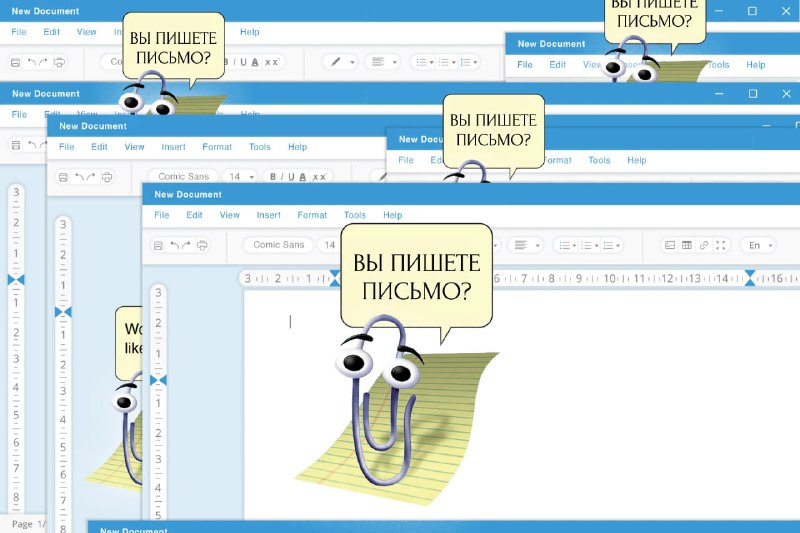
Task: Open the Tools menu in the front window
Action: click(x=355, y=215)
